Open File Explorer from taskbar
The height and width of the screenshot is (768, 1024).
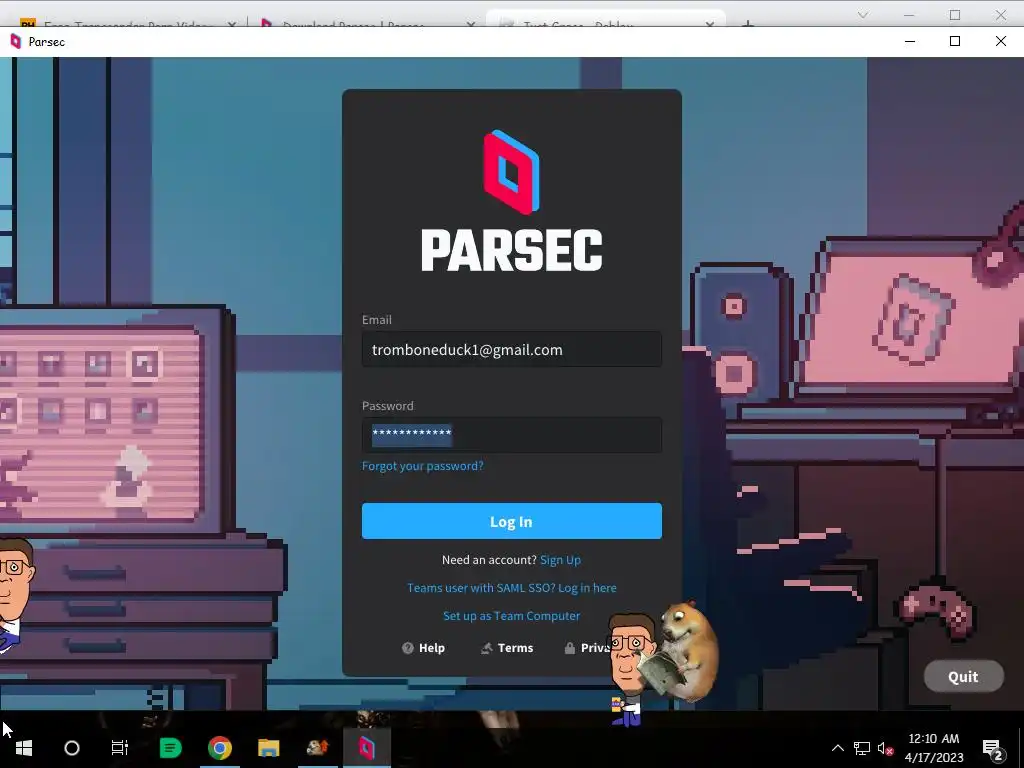click(268, 748)
